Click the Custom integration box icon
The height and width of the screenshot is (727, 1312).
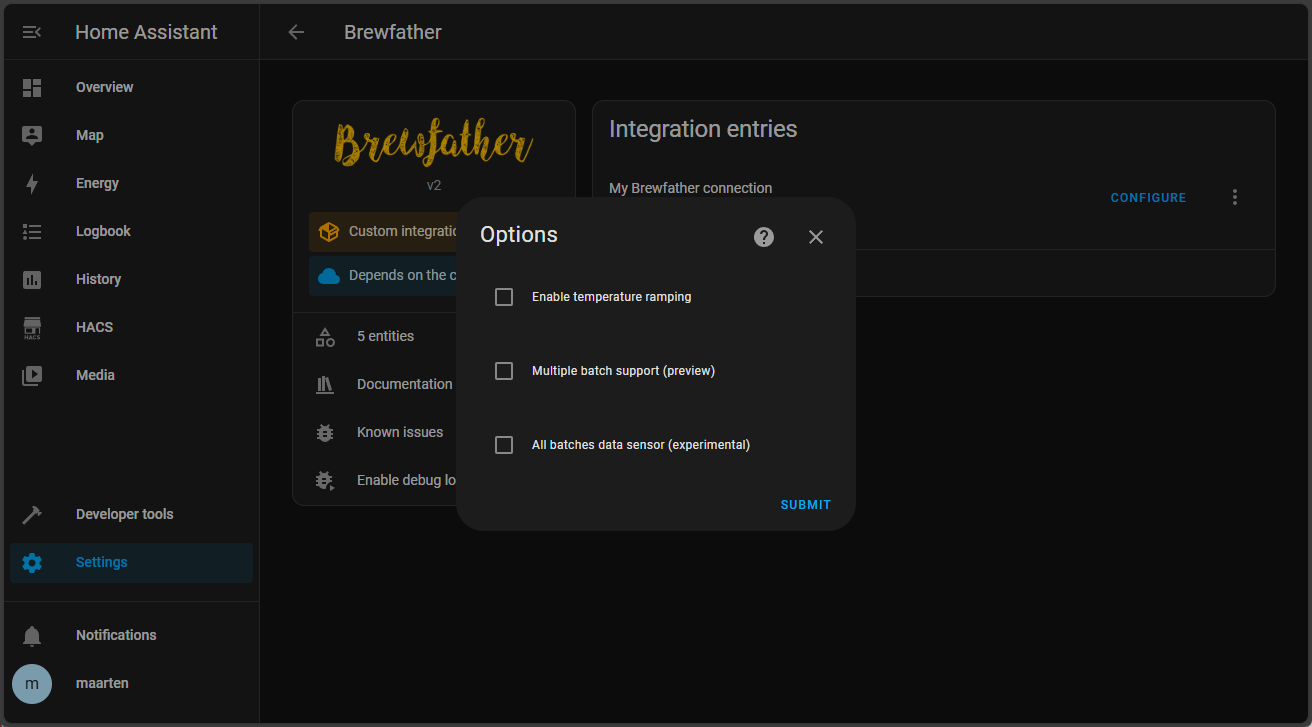[x=329, y=231]
